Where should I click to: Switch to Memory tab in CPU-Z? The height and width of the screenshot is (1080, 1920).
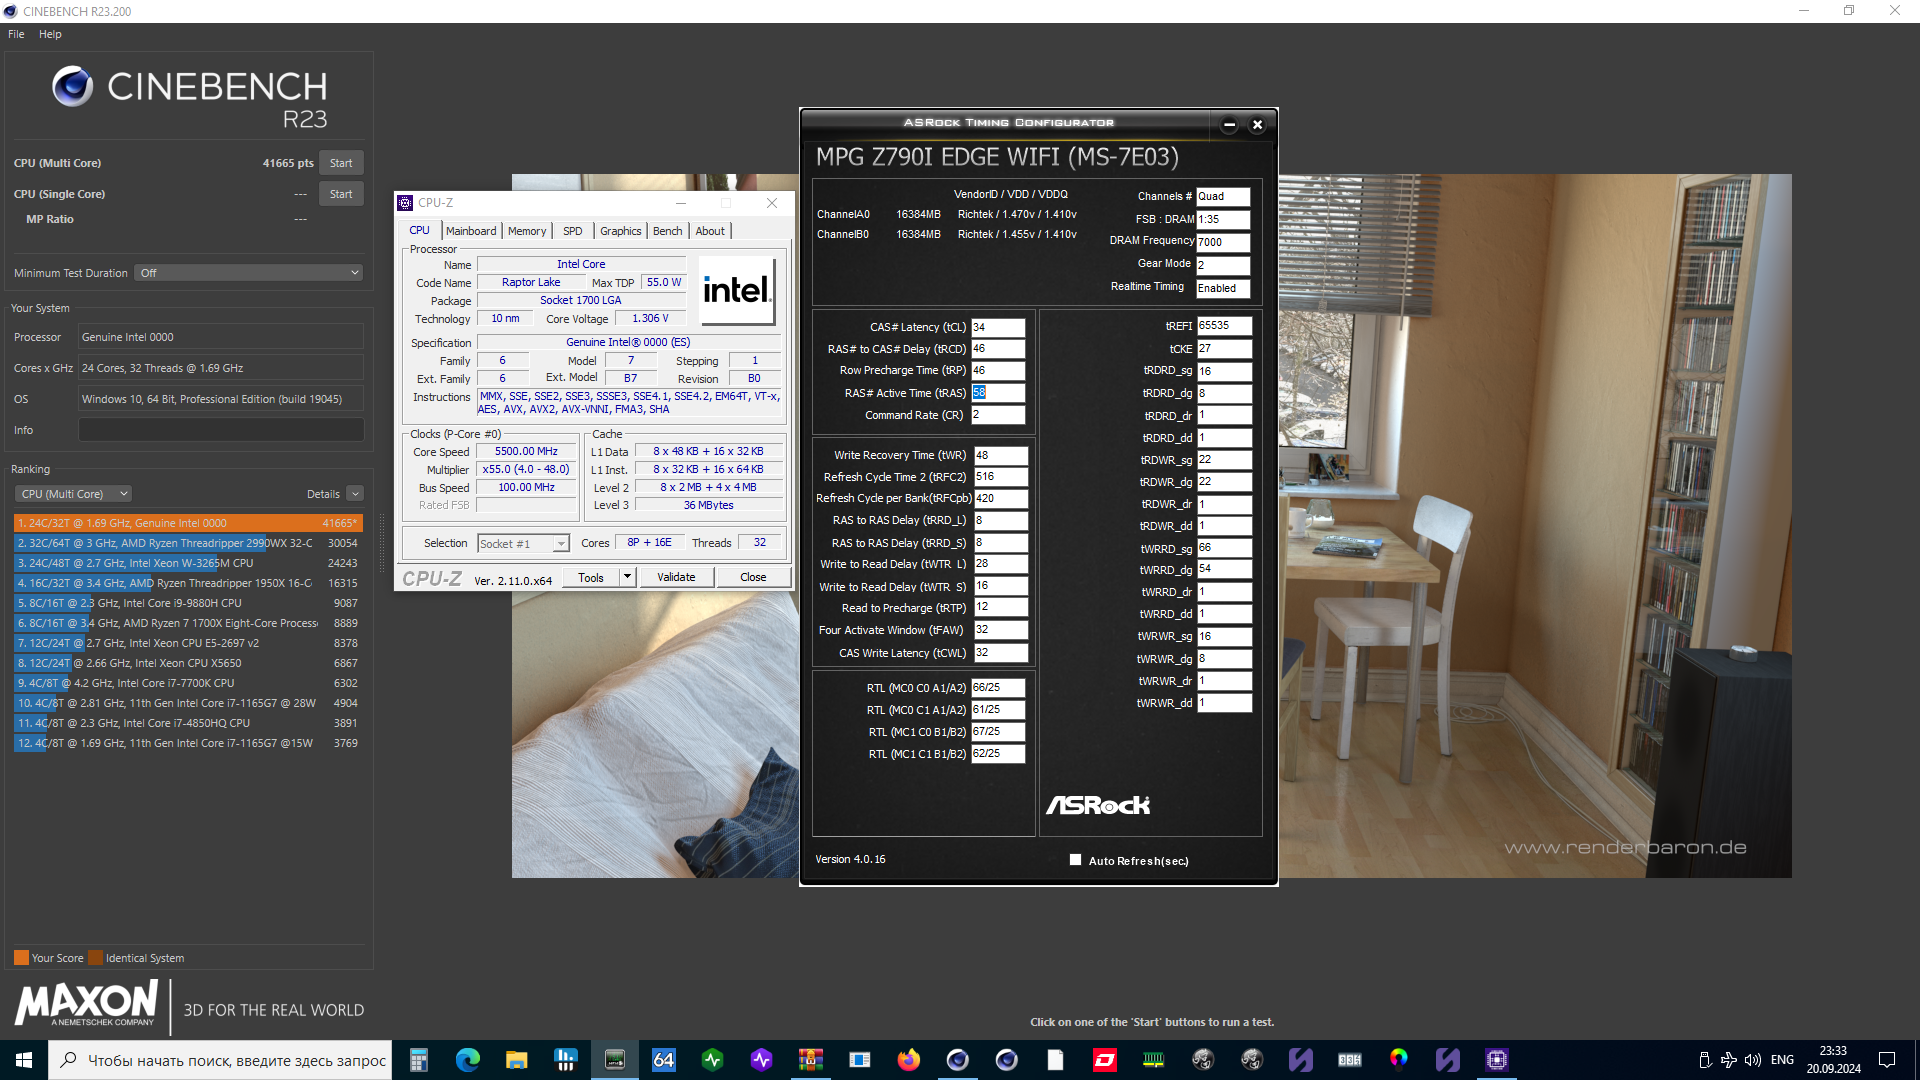[x=526, y=231]
